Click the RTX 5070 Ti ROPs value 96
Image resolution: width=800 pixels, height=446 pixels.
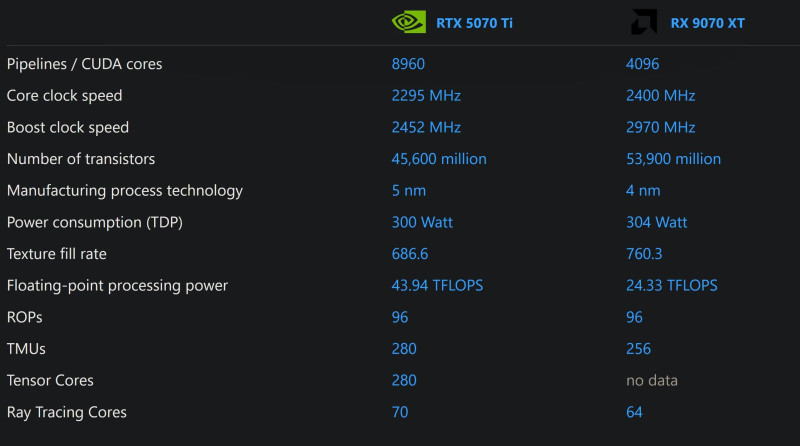(399, 317)
